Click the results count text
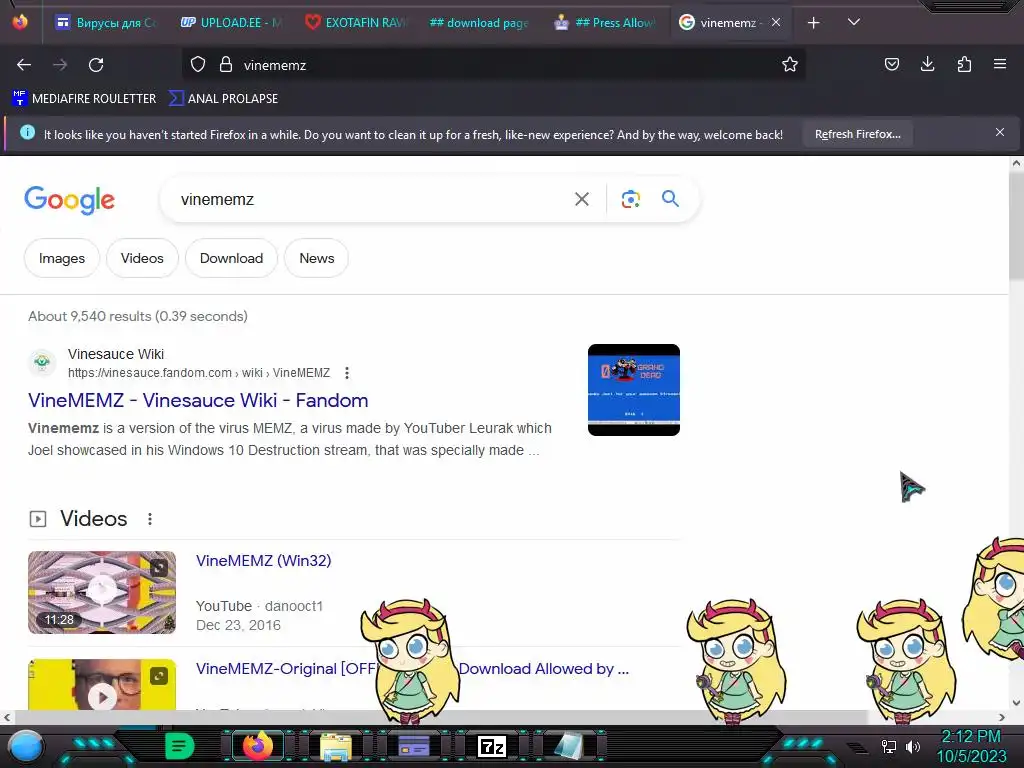This screenshot has width=1024, height=768. pyautogui.click(x=138, y=316)
